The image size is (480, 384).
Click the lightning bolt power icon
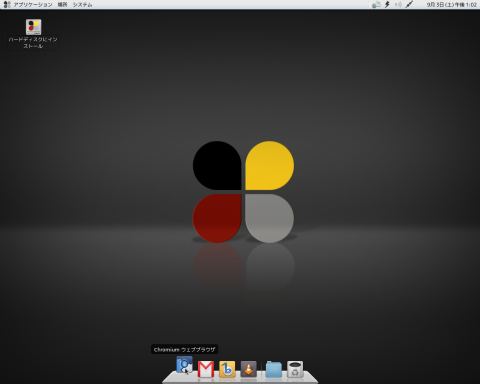387,5
